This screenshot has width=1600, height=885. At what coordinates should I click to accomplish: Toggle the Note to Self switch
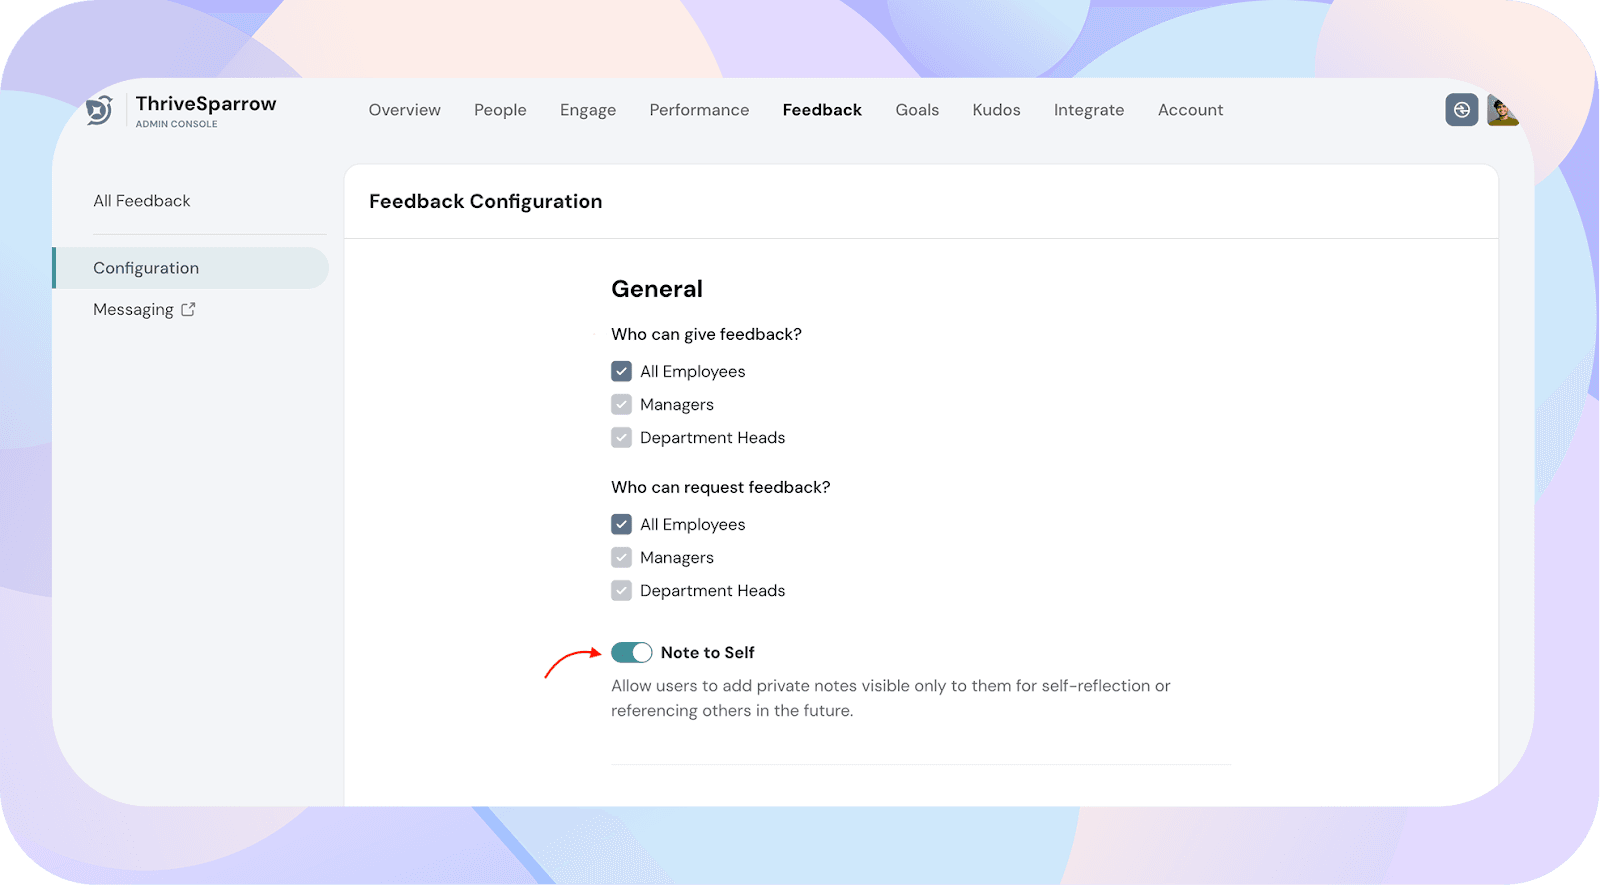pos(631,653)
